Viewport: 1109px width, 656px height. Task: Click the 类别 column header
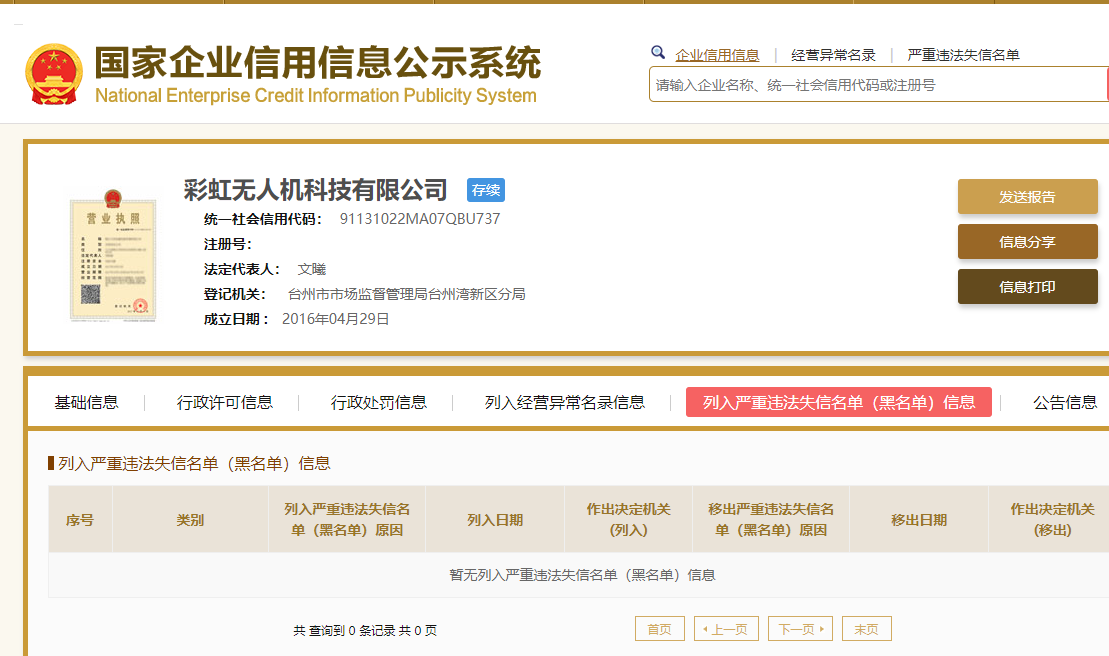(x=190, y=520)
